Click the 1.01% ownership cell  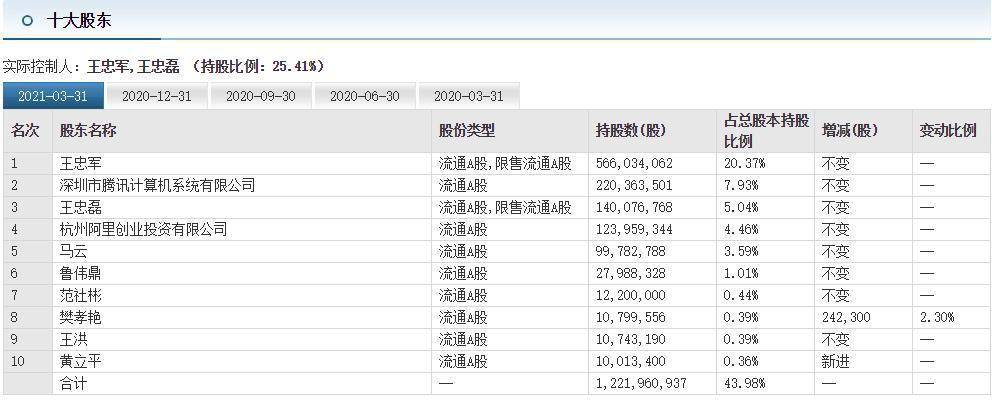pos(741,273)
